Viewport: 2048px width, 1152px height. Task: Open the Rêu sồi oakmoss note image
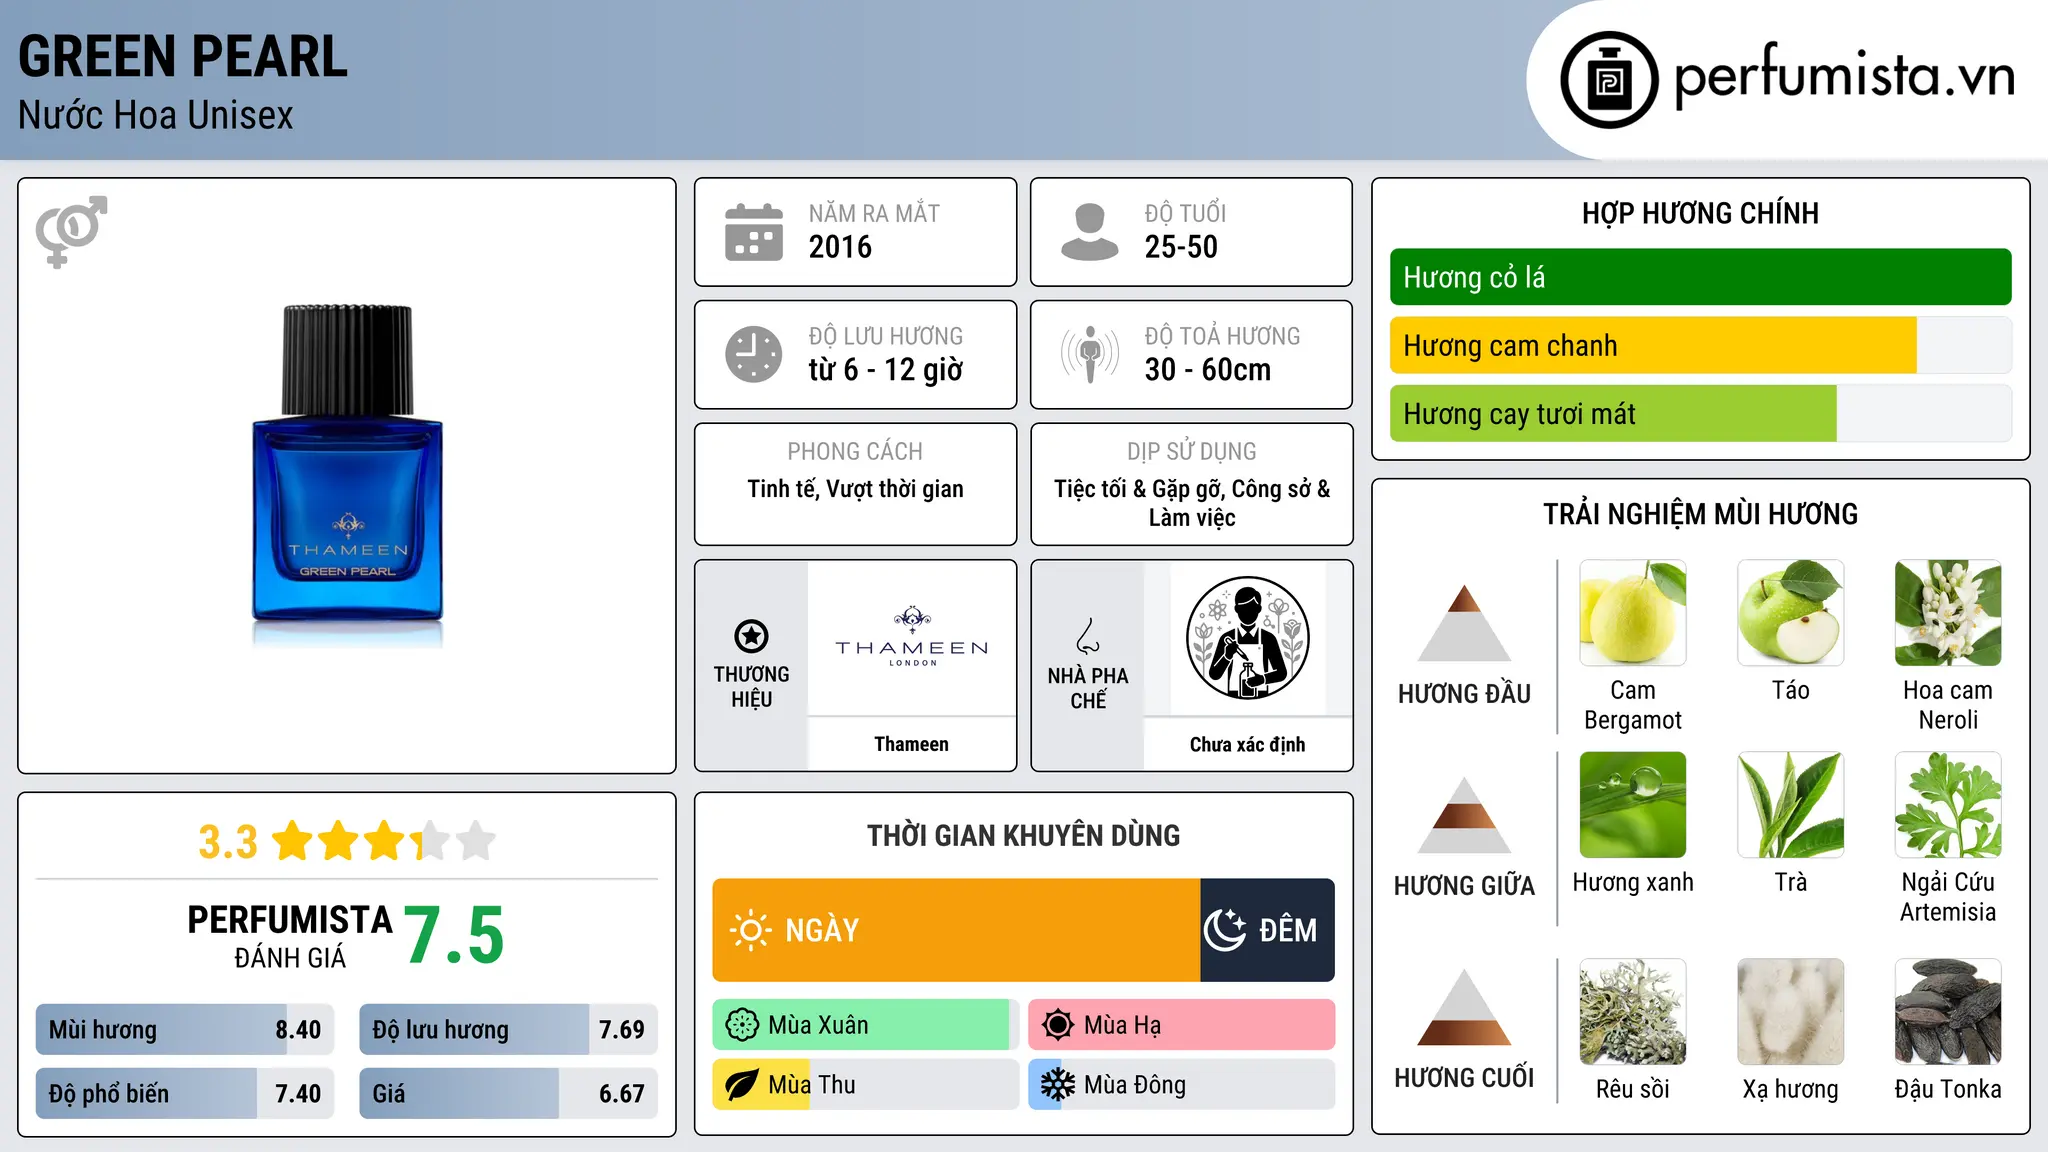1633,1012
